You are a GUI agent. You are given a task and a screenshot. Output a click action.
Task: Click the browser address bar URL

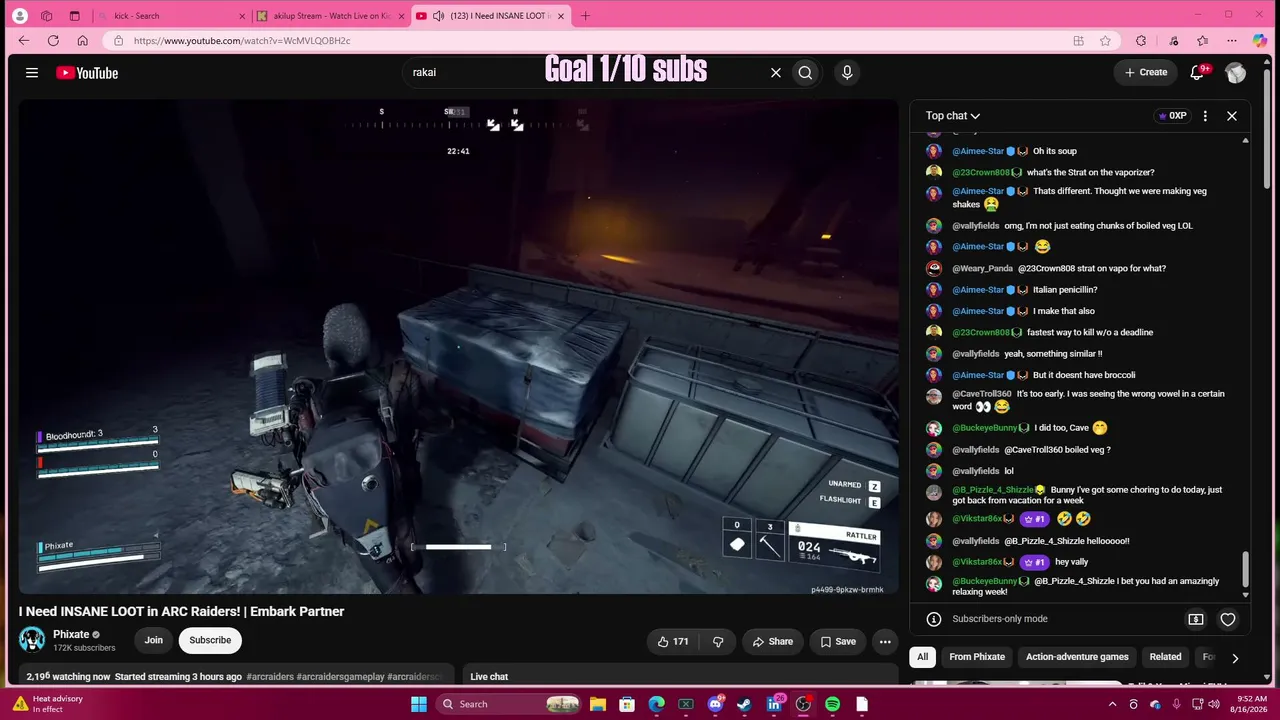pos(242,41)
